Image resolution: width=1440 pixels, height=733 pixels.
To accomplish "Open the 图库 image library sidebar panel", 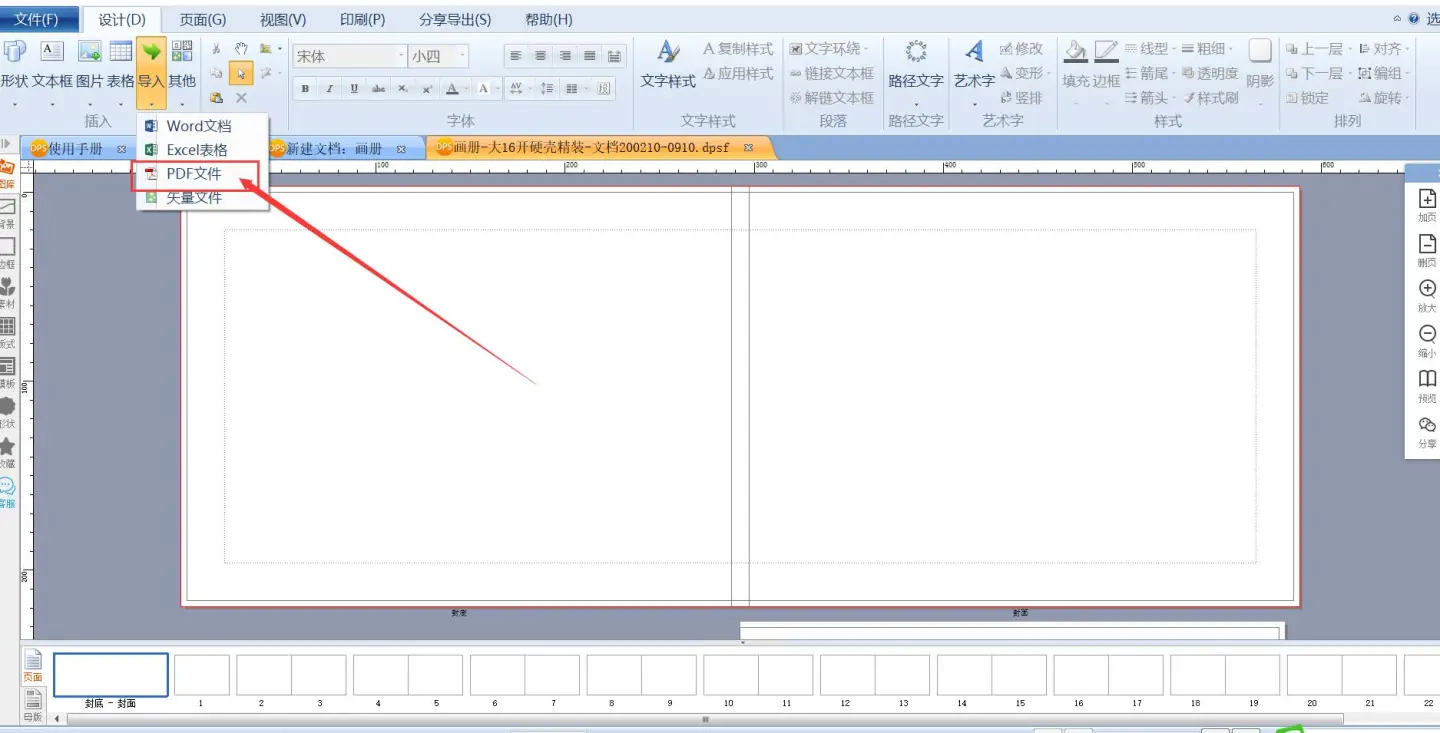I will (x=7, y=172).
